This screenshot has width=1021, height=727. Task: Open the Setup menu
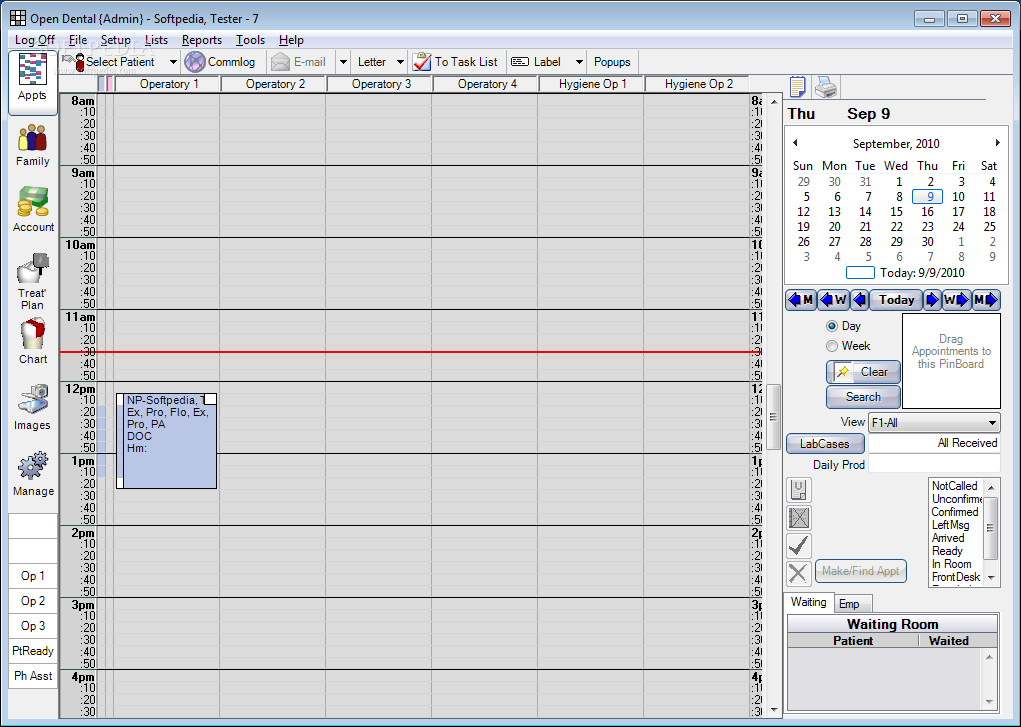[x=115, y=40]
